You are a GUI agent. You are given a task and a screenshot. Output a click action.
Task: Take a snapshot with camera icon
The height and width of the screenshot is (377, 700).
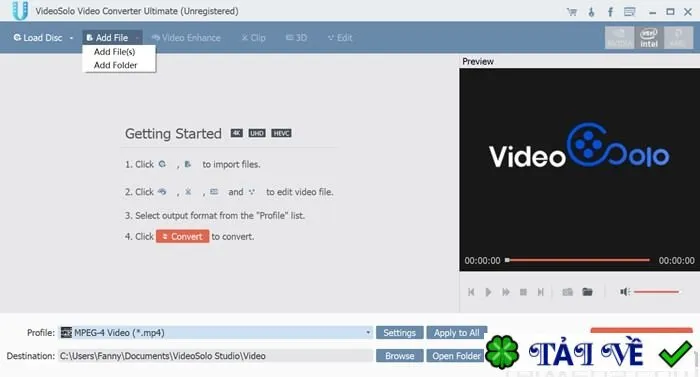[567, 292]
